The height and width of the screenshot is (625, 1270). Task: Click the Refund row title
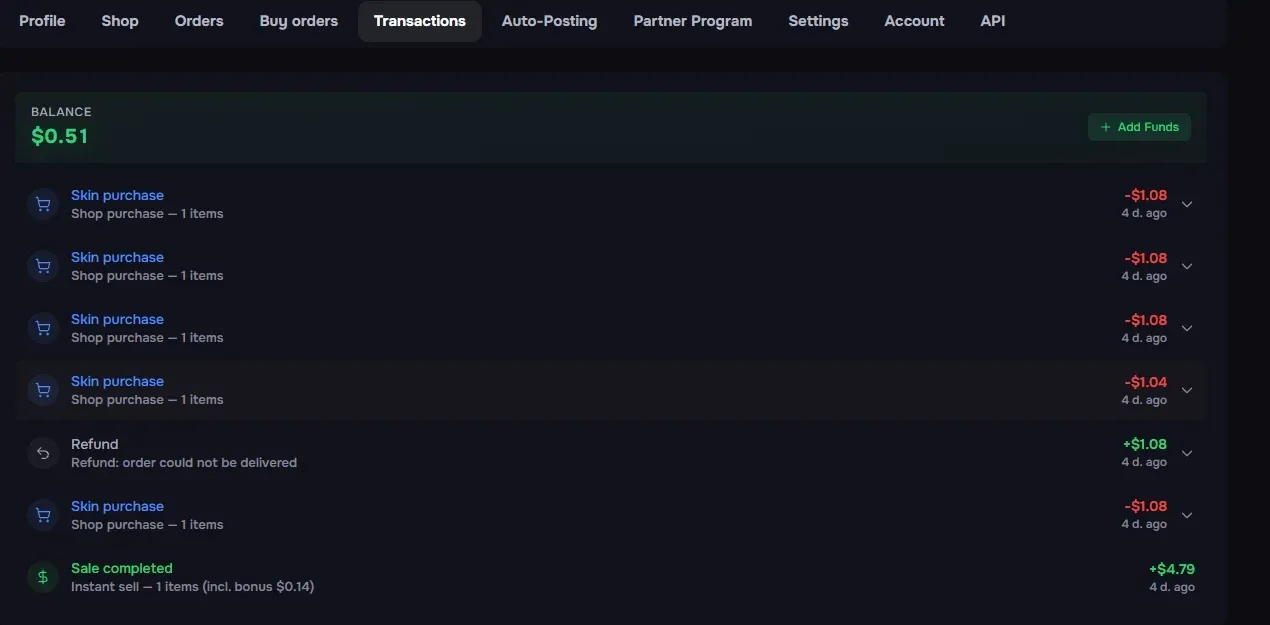(x=95, y=444)
